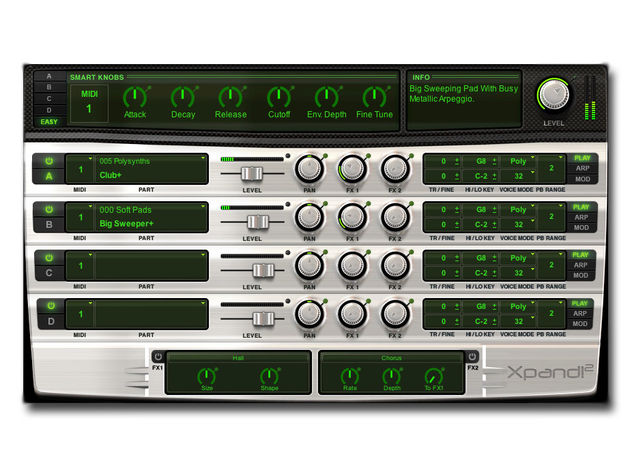Select smart knobs tab B
The image size is (630, 472).
[x=49, y=87]
